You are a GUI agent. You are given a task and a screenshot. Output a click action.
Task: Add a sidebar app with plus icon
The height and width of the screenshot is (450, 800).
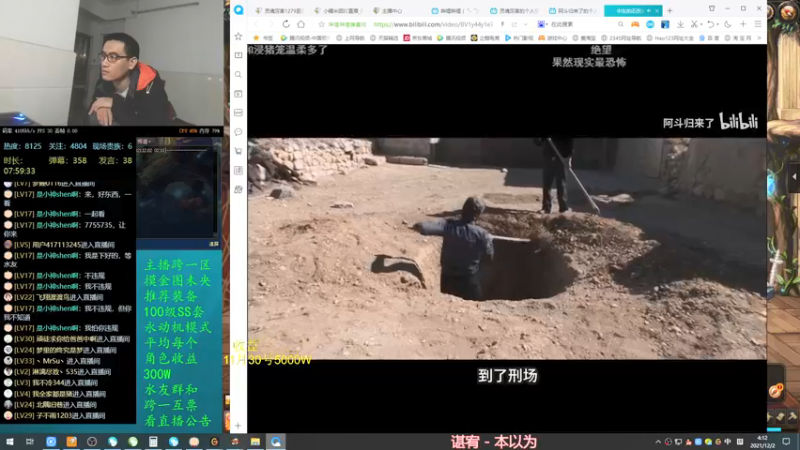238,426
